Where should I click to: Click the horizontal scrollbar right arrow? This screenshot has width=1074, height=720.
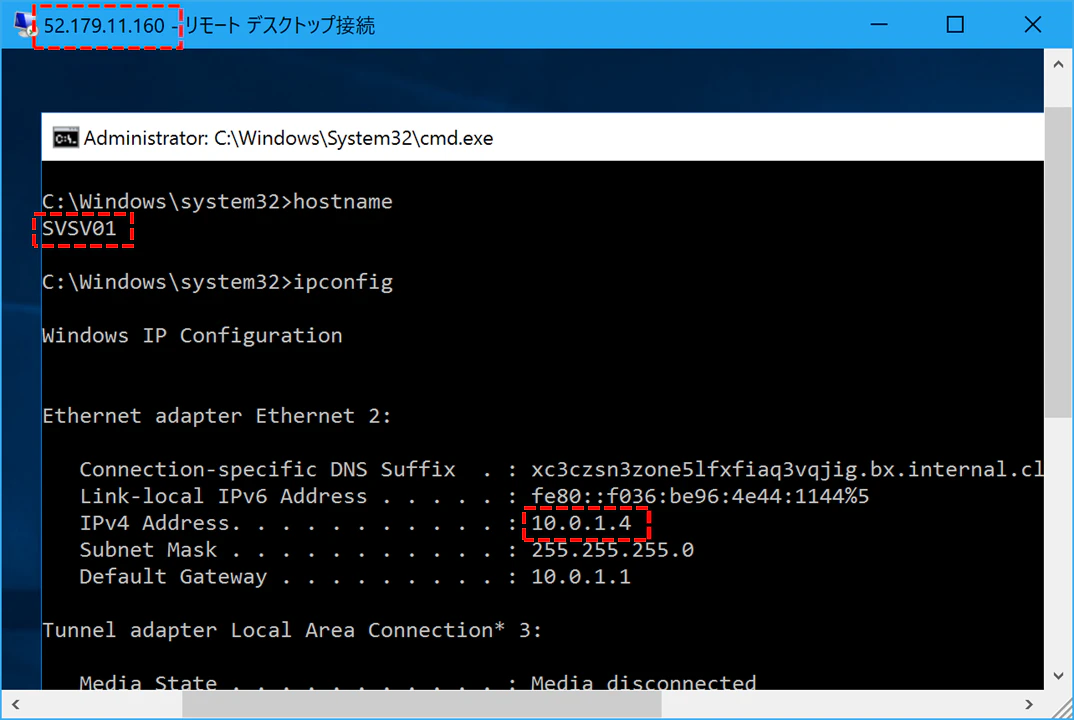1028,704
